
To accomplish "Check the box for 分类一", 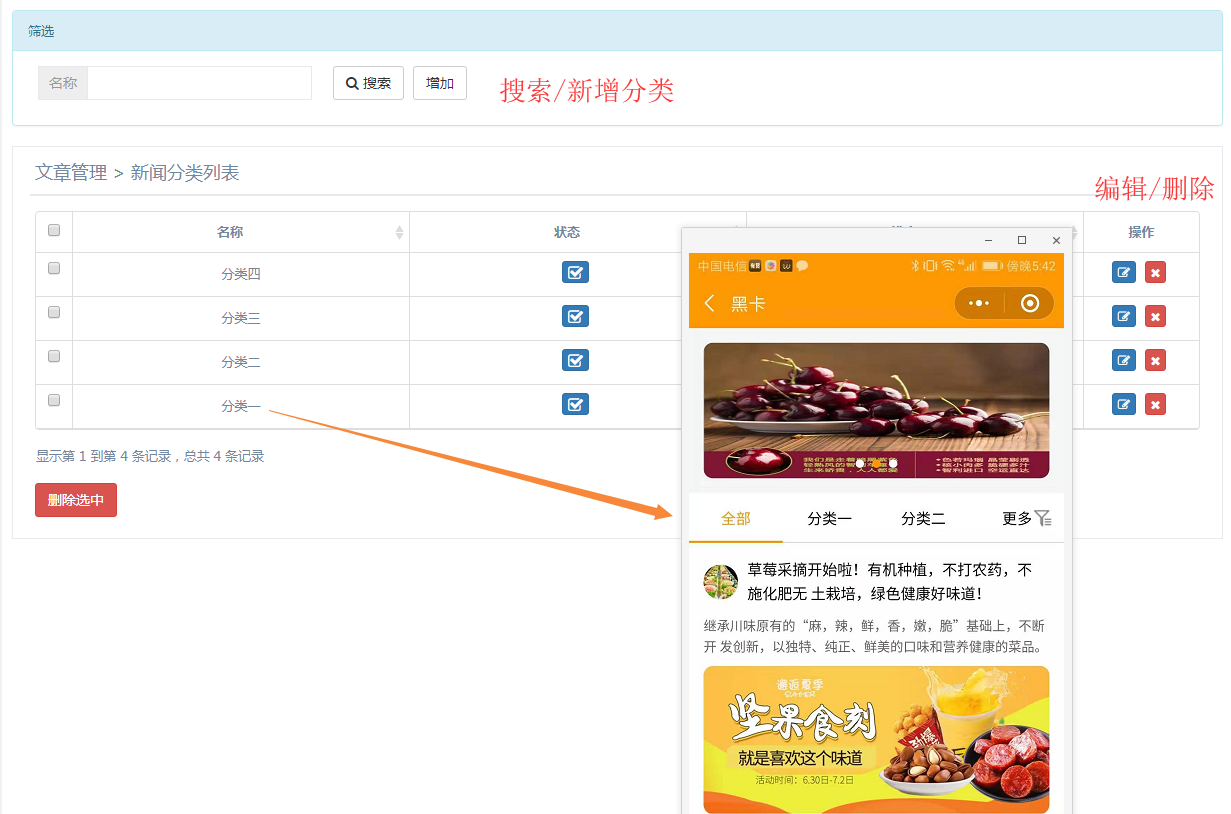I will tap(54, 400).
